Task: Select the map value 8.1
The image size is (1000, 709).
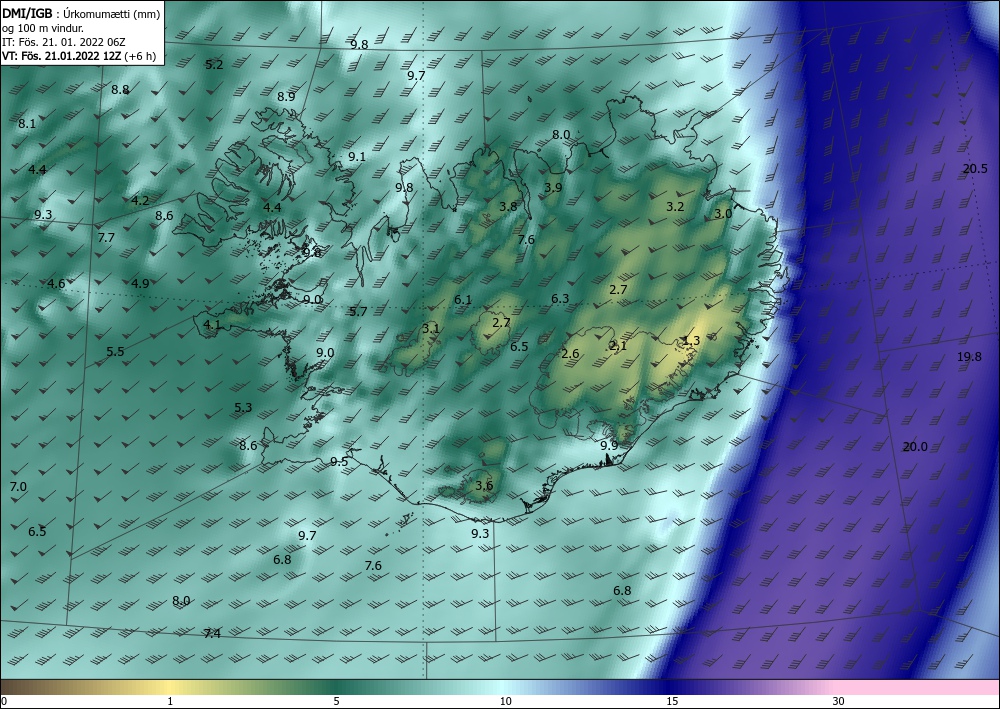Action: tap(27, 124)
